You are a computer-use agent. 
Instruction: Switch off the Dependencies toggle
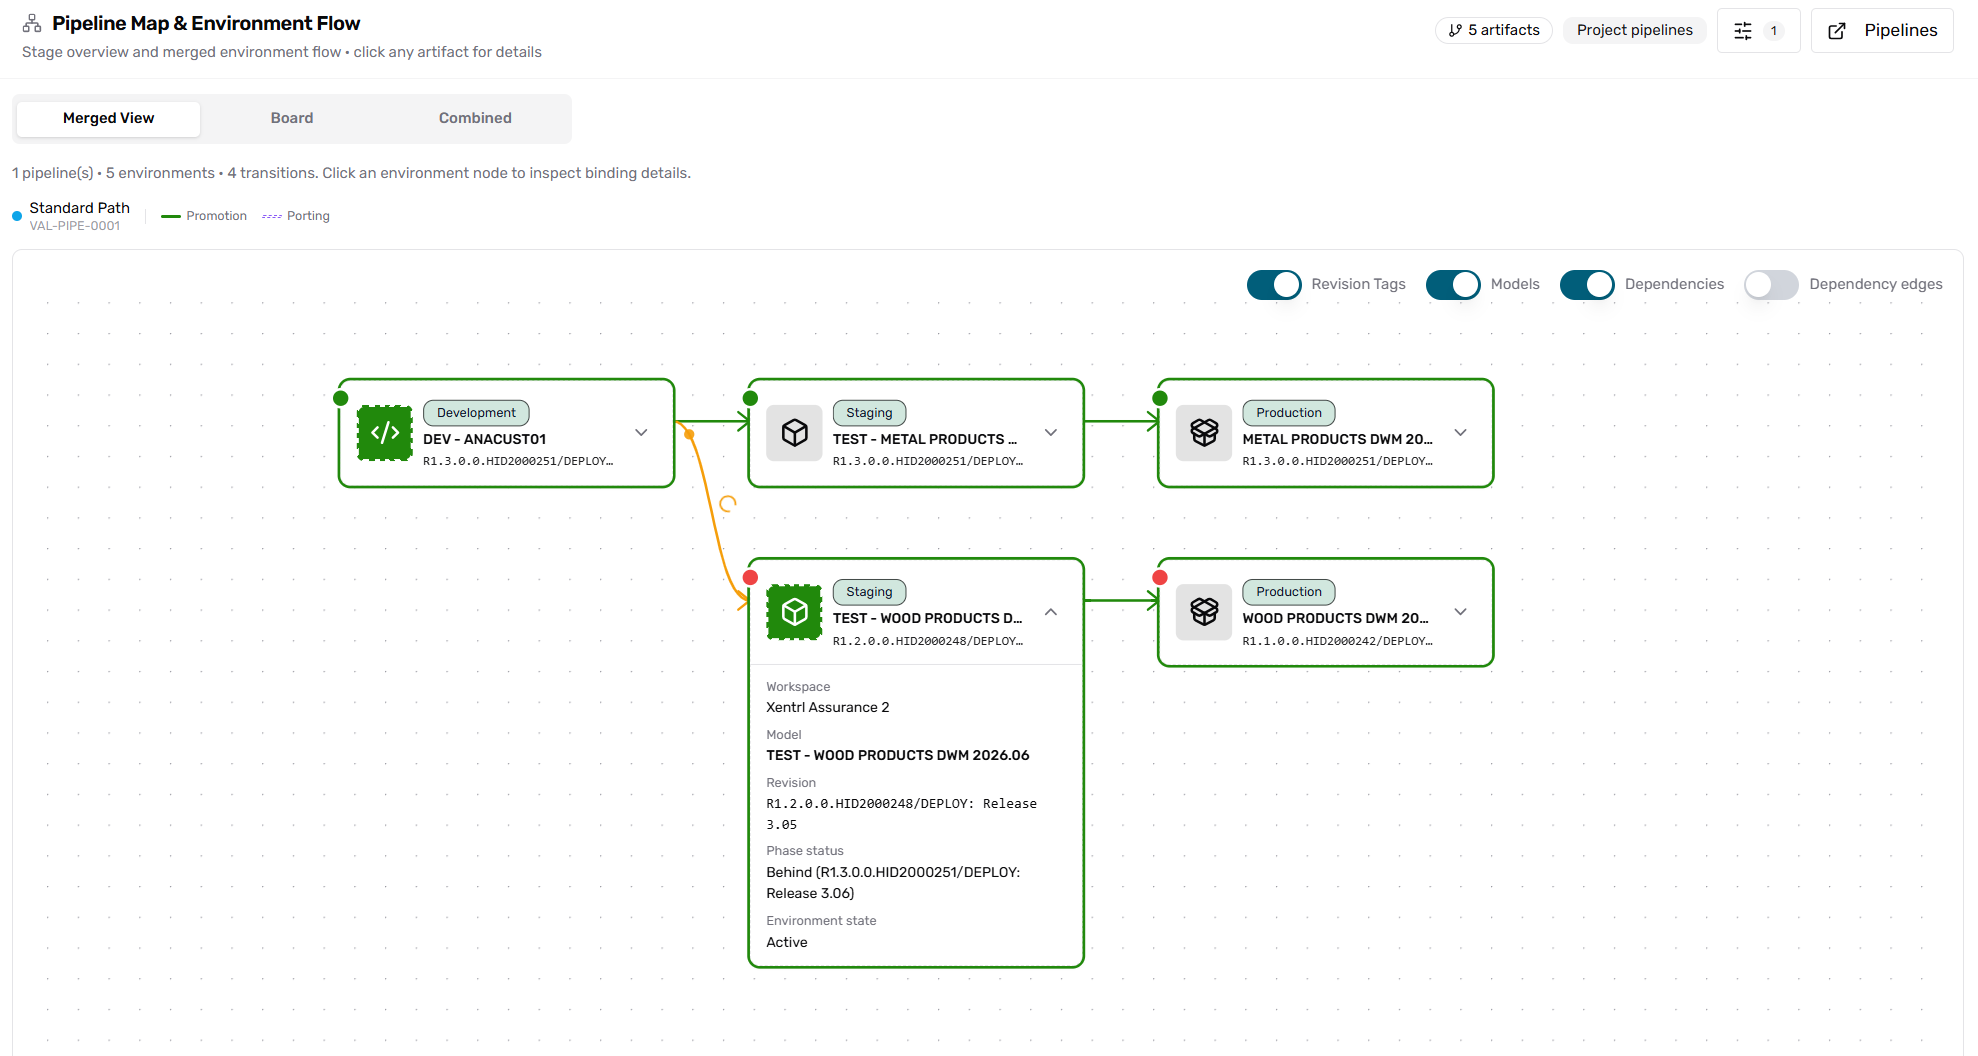[1587, 285]
